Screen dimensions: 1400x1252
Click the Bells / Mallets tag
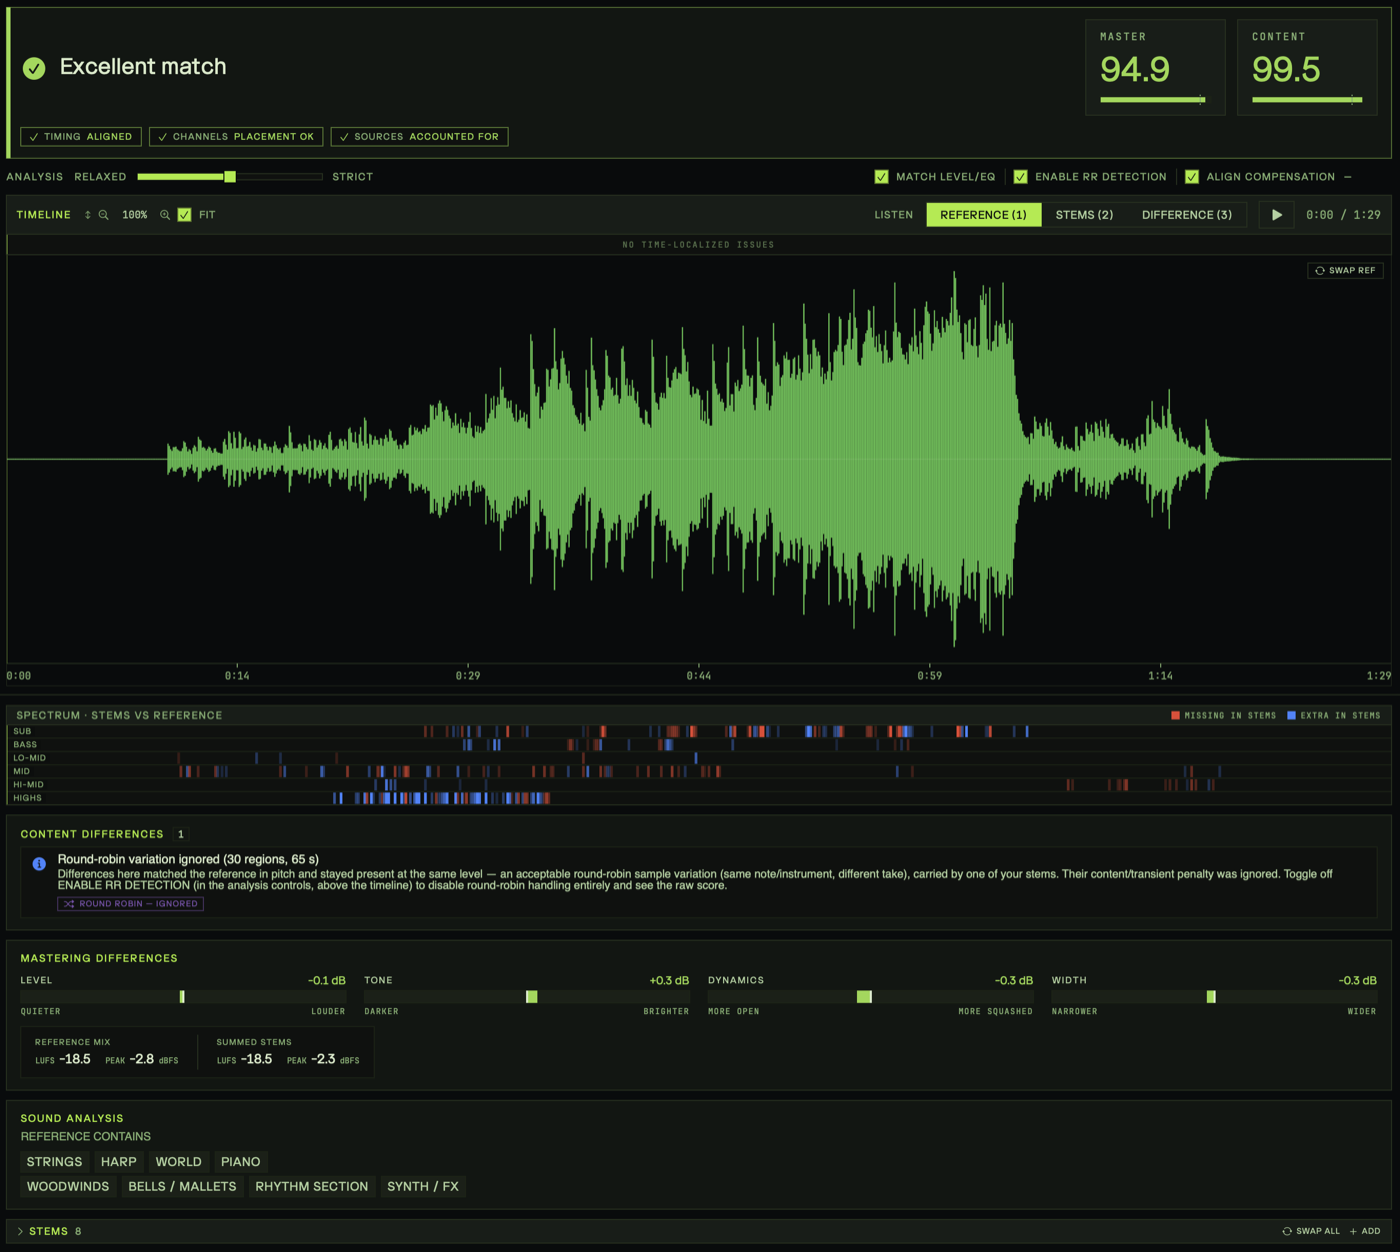click(x=182, y=1187)
